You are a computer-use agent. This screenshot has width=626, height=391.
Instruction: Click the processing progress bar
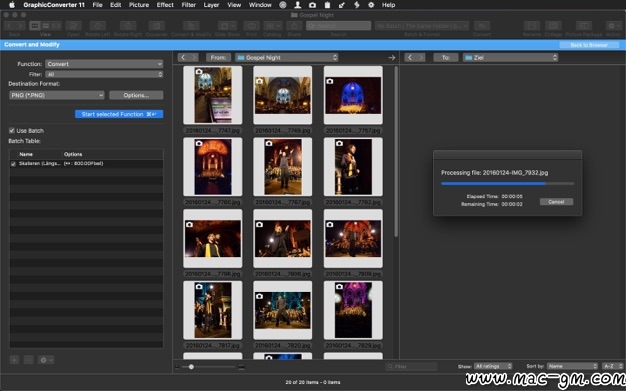507,184
